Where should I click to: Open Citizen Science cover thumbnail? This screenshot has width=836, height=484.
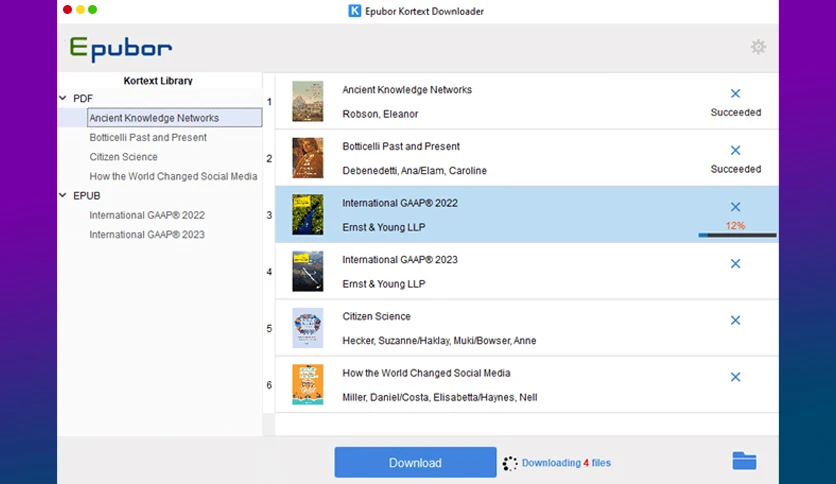click(x=308, y=328)
